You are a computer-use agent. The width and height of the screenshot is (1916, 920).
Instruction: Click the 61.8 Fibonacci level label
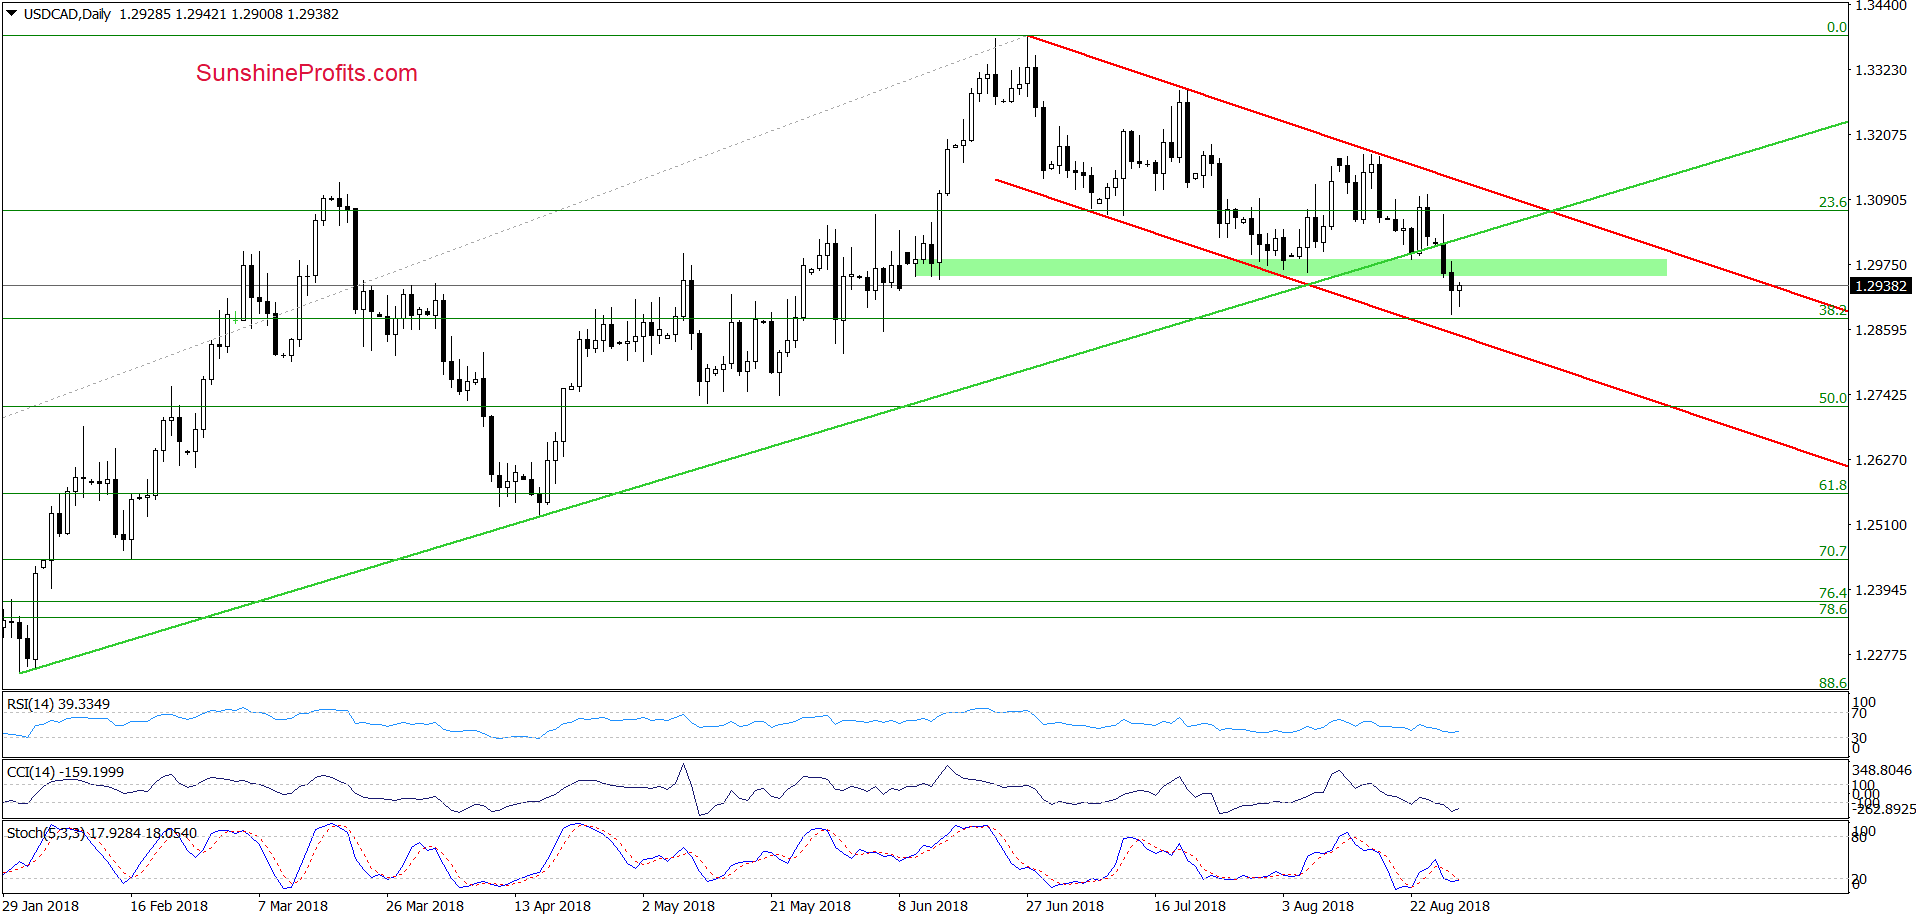1832,485
